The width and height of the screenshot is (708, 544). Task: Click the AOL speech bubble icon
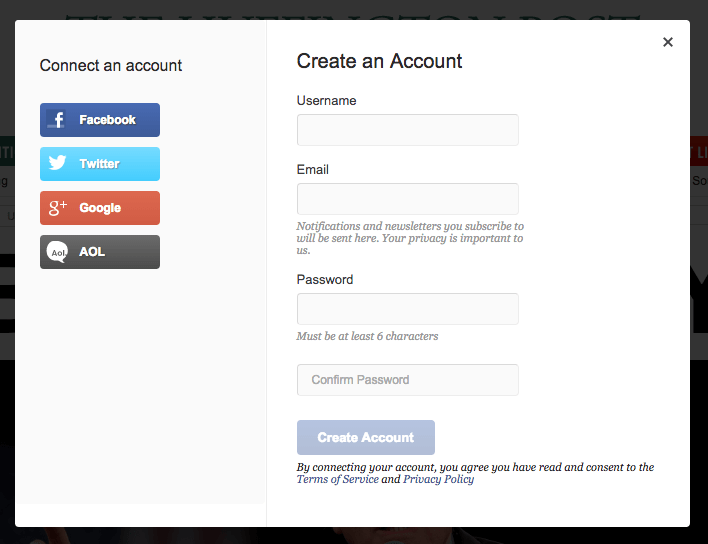pos(58,253)
